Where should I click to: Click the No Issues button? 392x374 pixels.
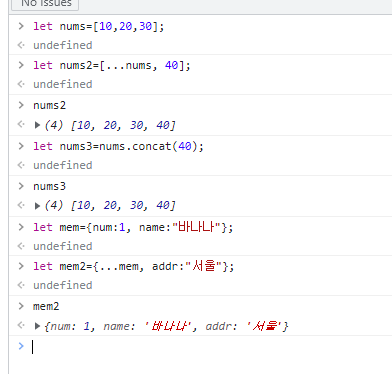(45, 4)
